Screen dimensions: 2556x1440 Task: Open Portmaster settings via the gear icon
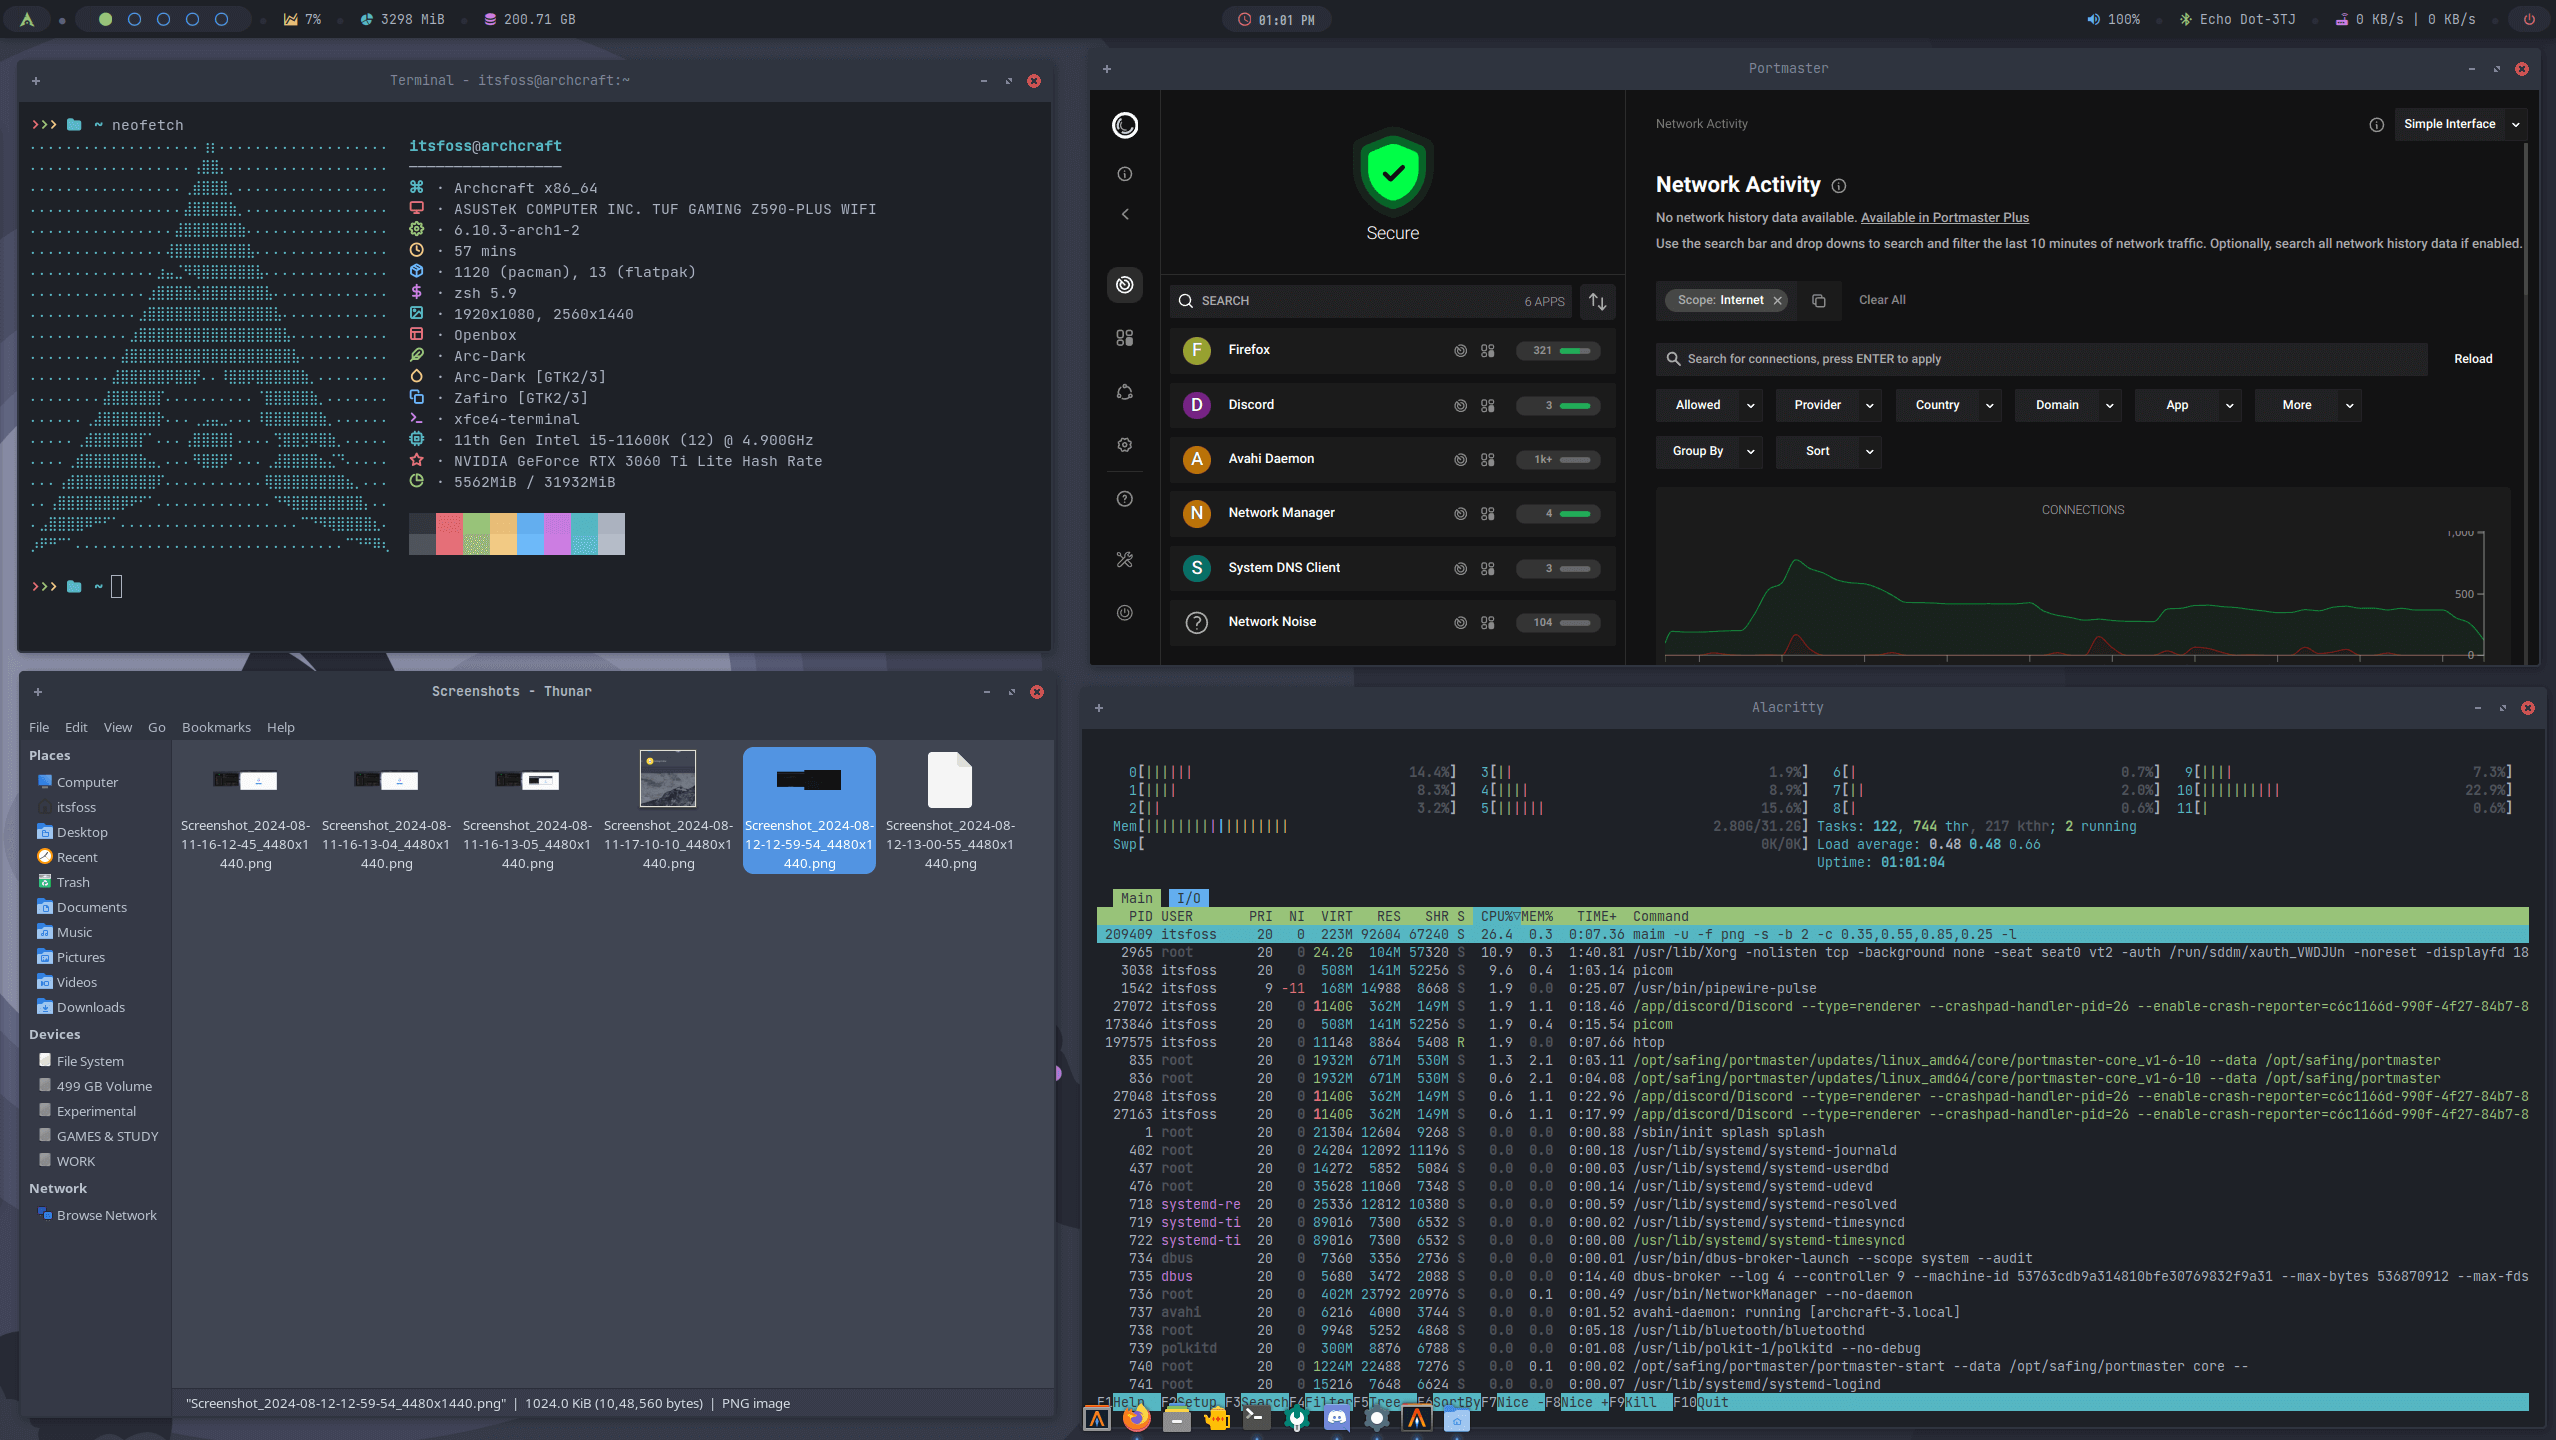1125,444
